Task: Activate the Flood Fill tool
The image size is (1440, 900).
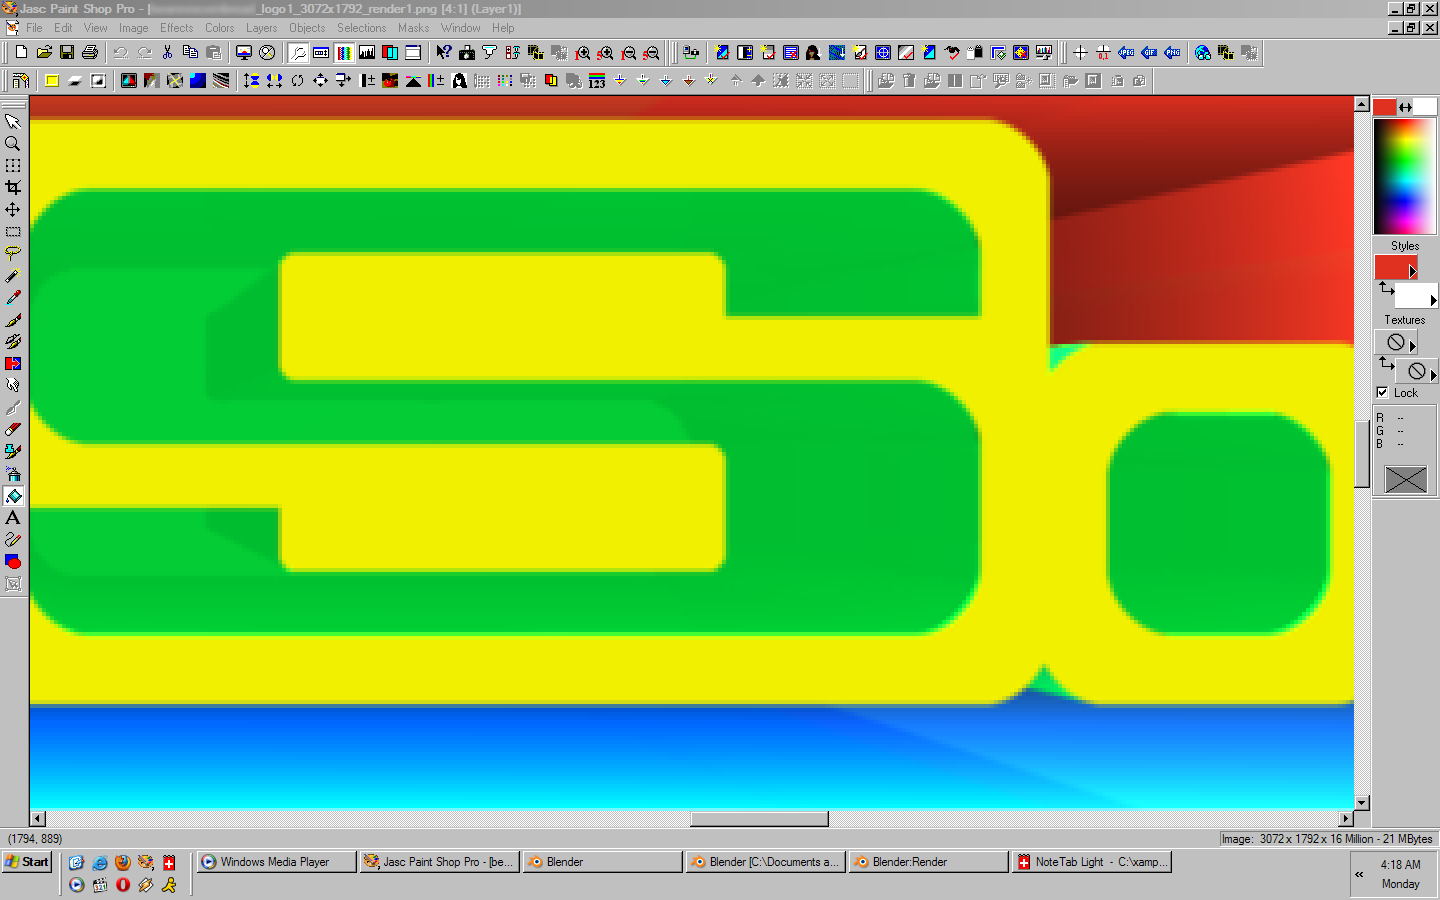Action: click(x=13, y=496)
